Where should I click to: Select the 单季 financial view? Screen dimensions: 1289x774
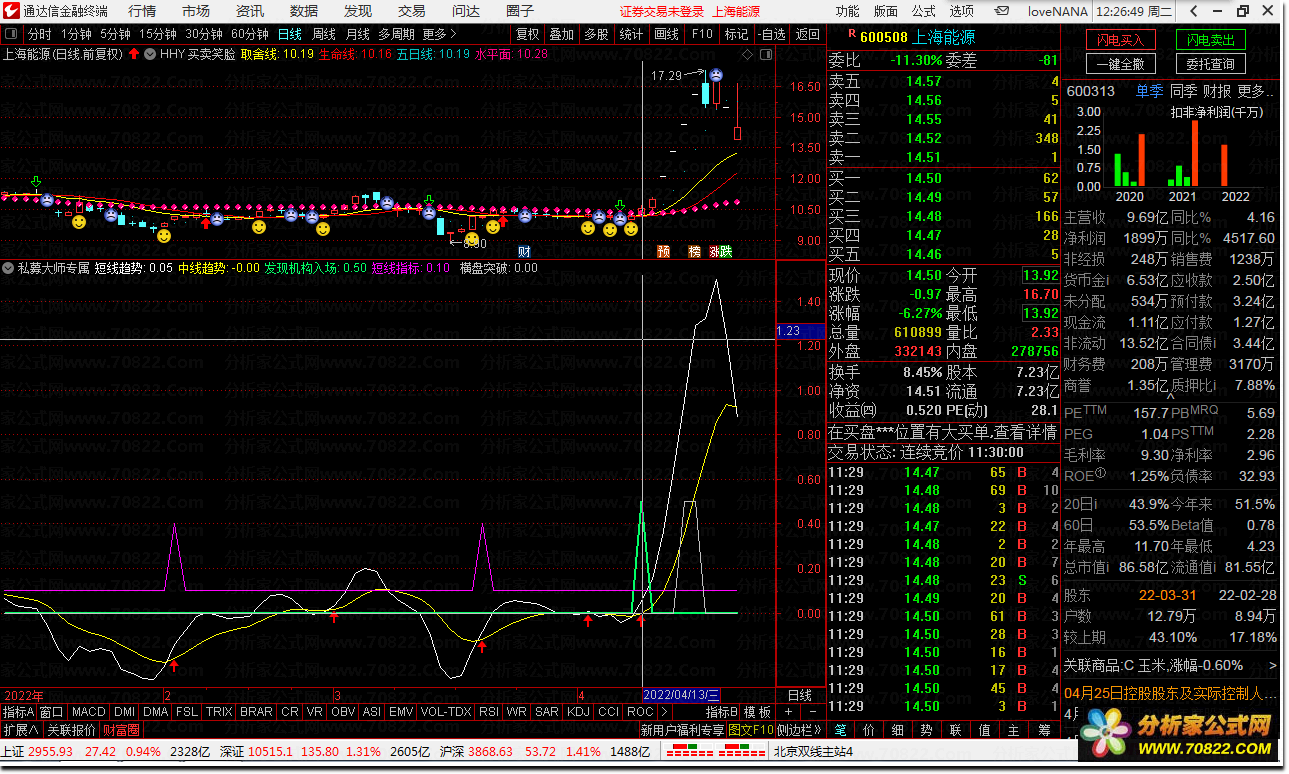tap(1149, 91)
